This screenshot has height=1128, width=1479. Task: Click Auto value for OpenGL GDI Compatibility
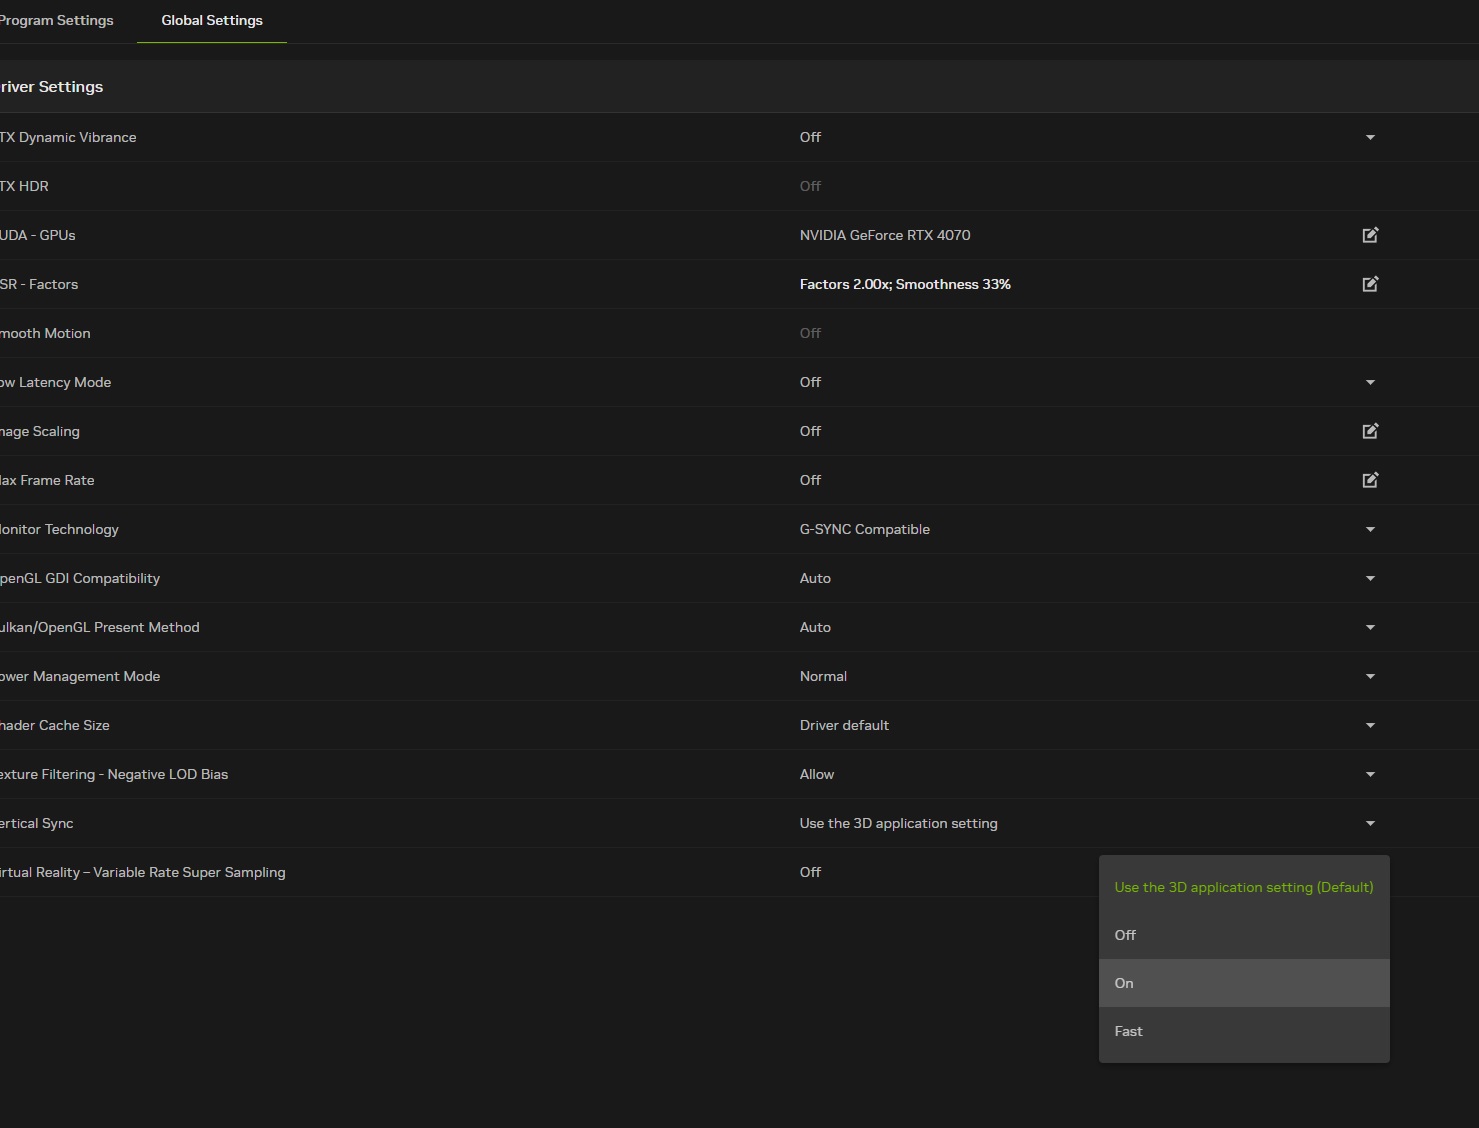(x=815, y=578)
